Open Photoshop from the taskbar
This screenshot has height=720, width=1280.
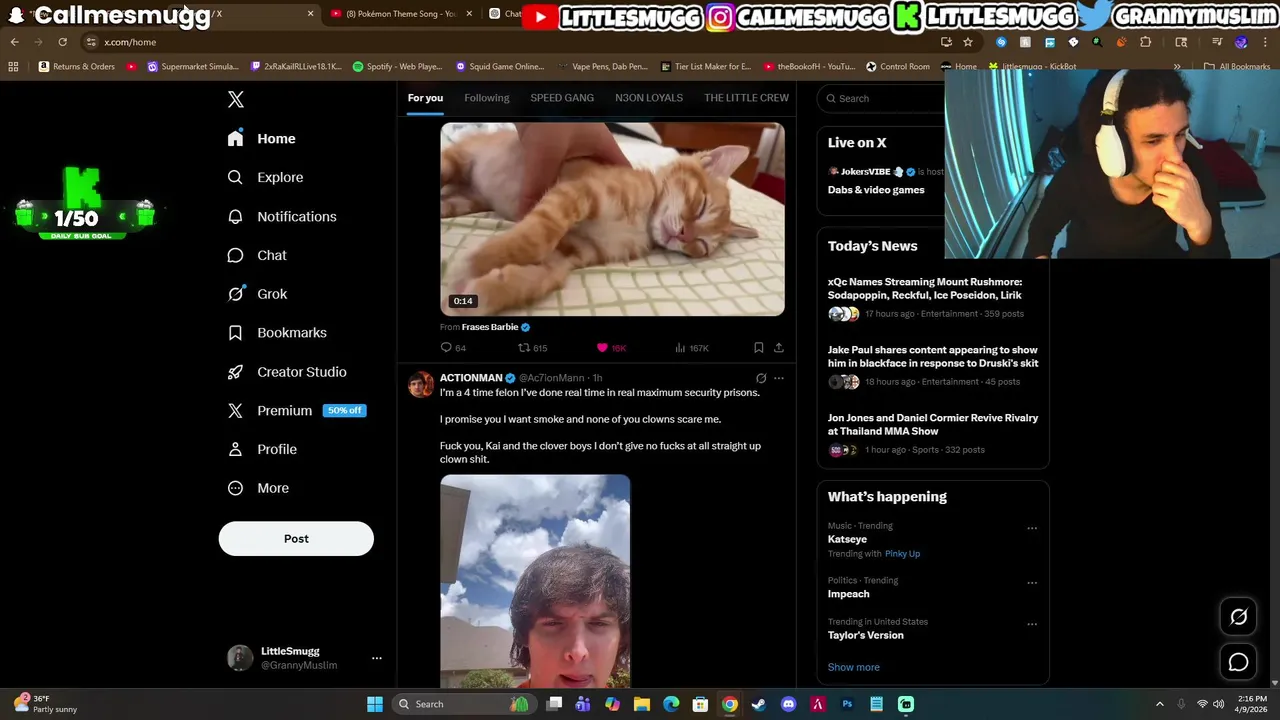(847, 704)
